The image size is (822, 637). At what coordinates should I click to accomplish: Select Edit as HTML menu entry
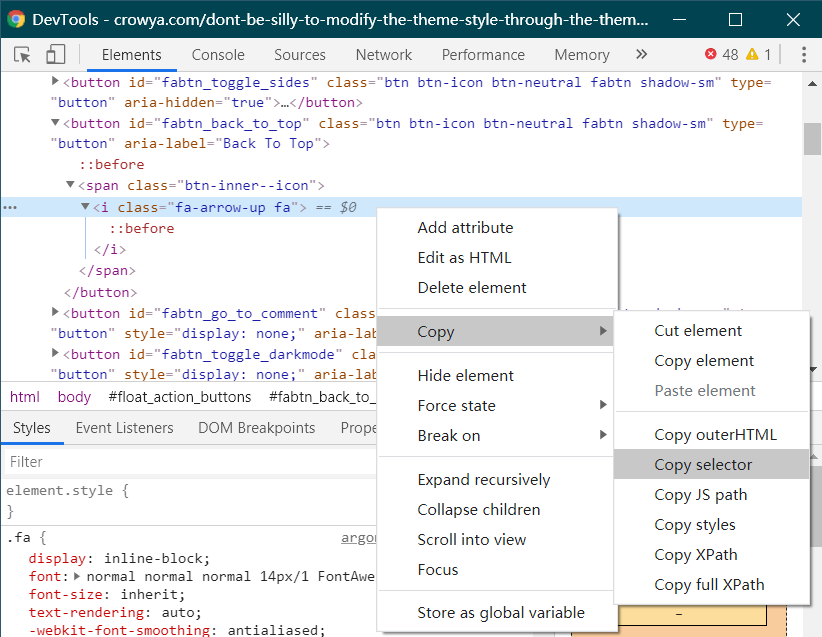[x=464, y=258]
